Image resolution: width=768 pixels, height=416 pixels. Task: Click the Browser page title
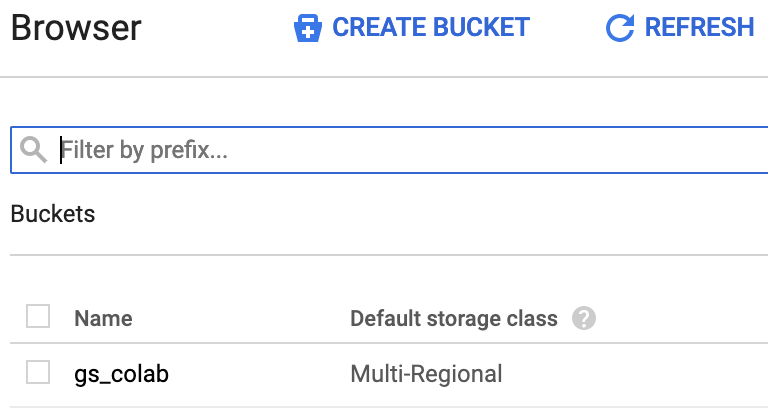76,28
